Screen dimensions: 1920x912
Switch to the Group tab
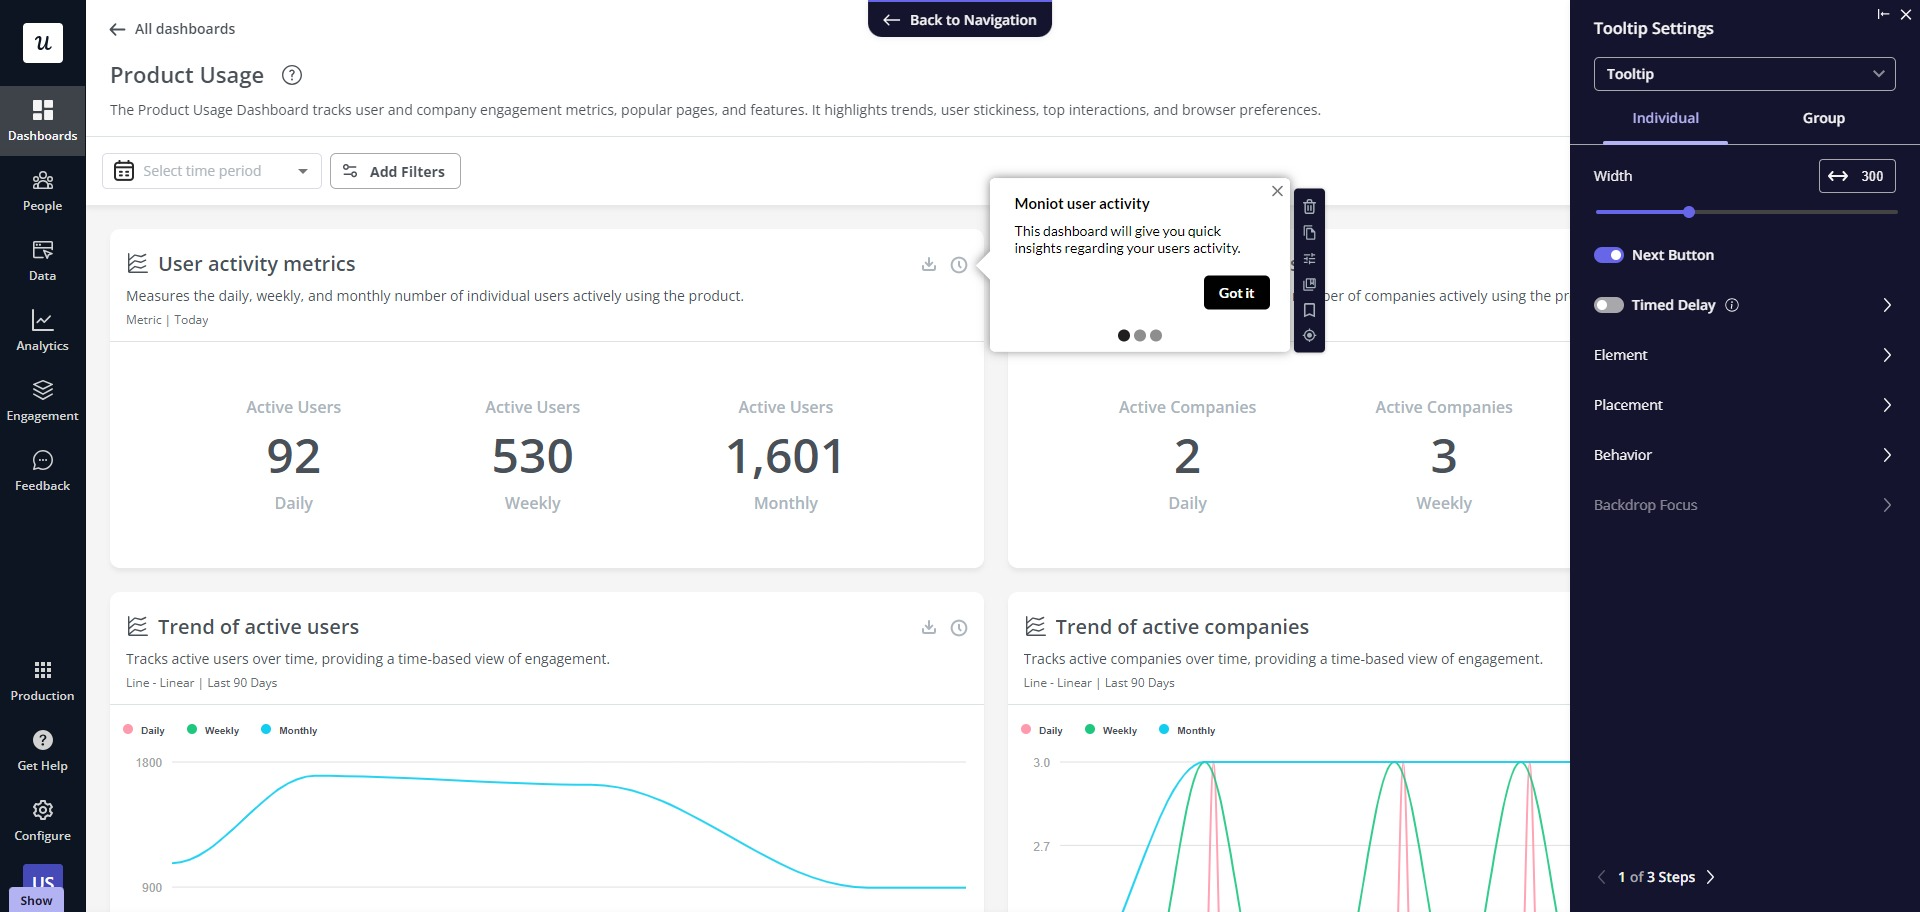(1822, 118)
